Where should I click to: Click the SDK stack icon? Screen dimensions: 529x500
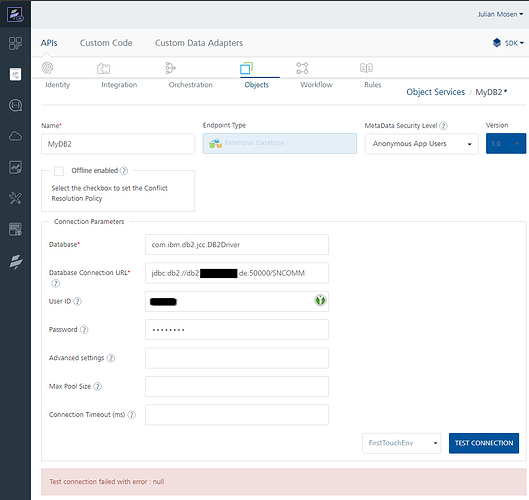(497, 43)
